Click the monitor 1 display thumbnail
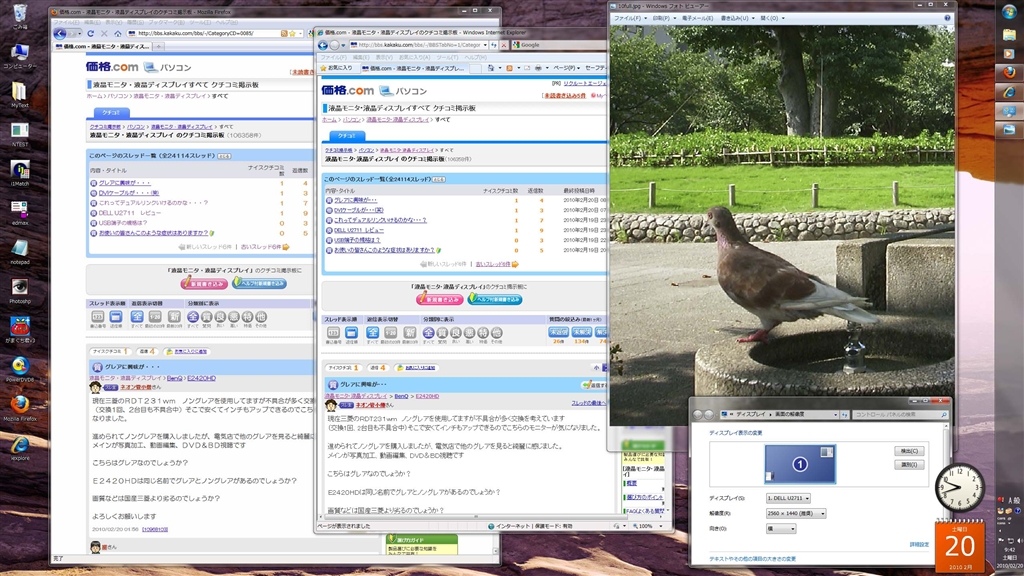The height and width of the screenshot is (576, 1024). (799, 464)
